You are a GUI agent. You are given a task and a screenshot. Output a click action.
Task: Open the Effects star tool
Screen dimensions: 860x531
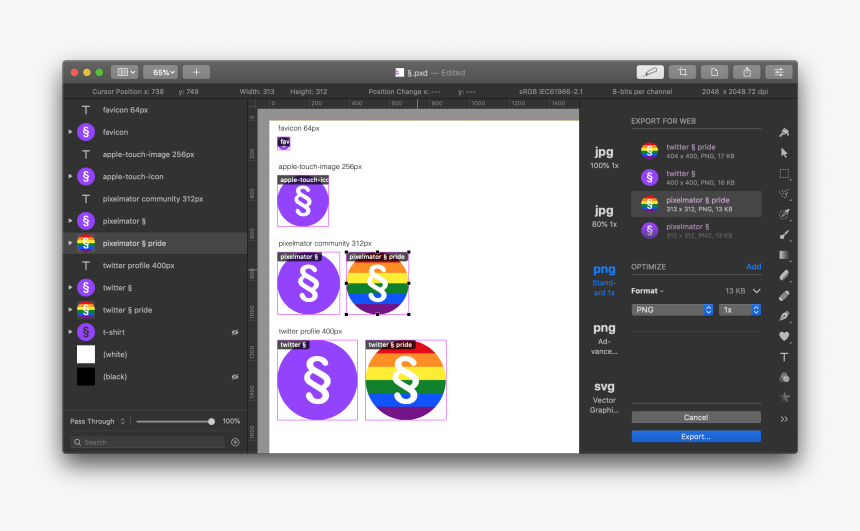784,397
